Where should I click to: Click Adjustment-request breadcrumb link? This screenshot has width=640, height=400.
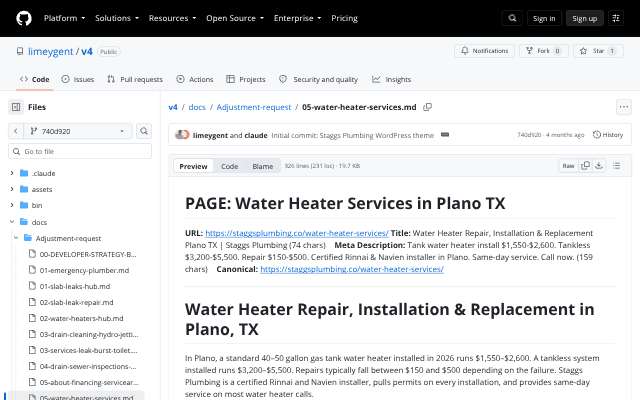click(253, 107)
